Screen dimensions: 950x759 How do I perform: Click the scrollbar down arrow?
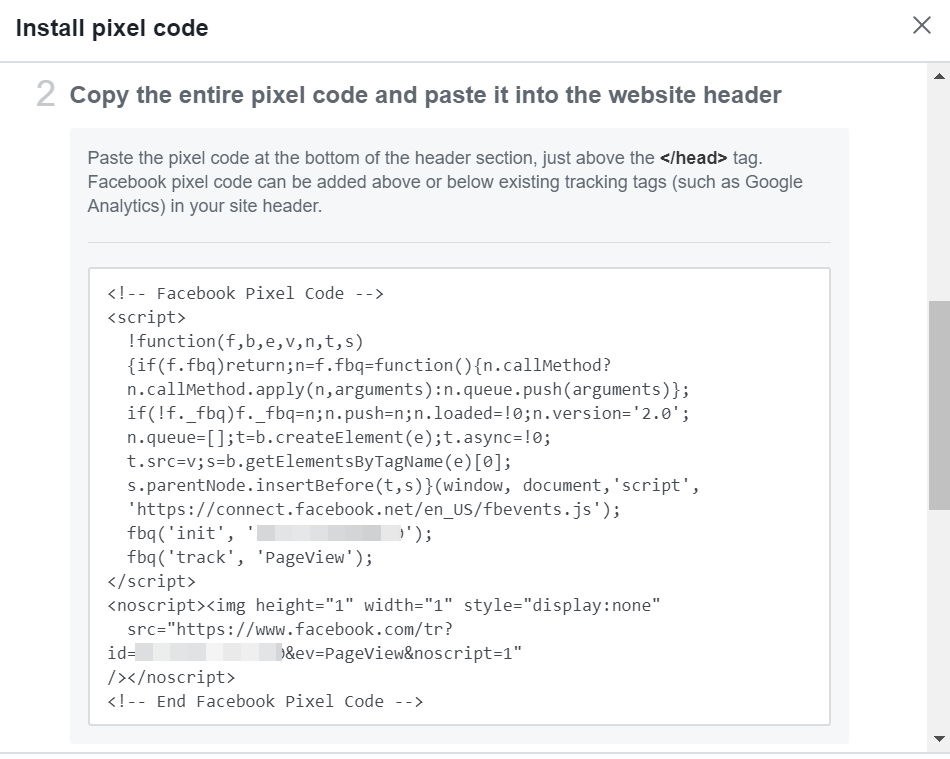[939, 739]
